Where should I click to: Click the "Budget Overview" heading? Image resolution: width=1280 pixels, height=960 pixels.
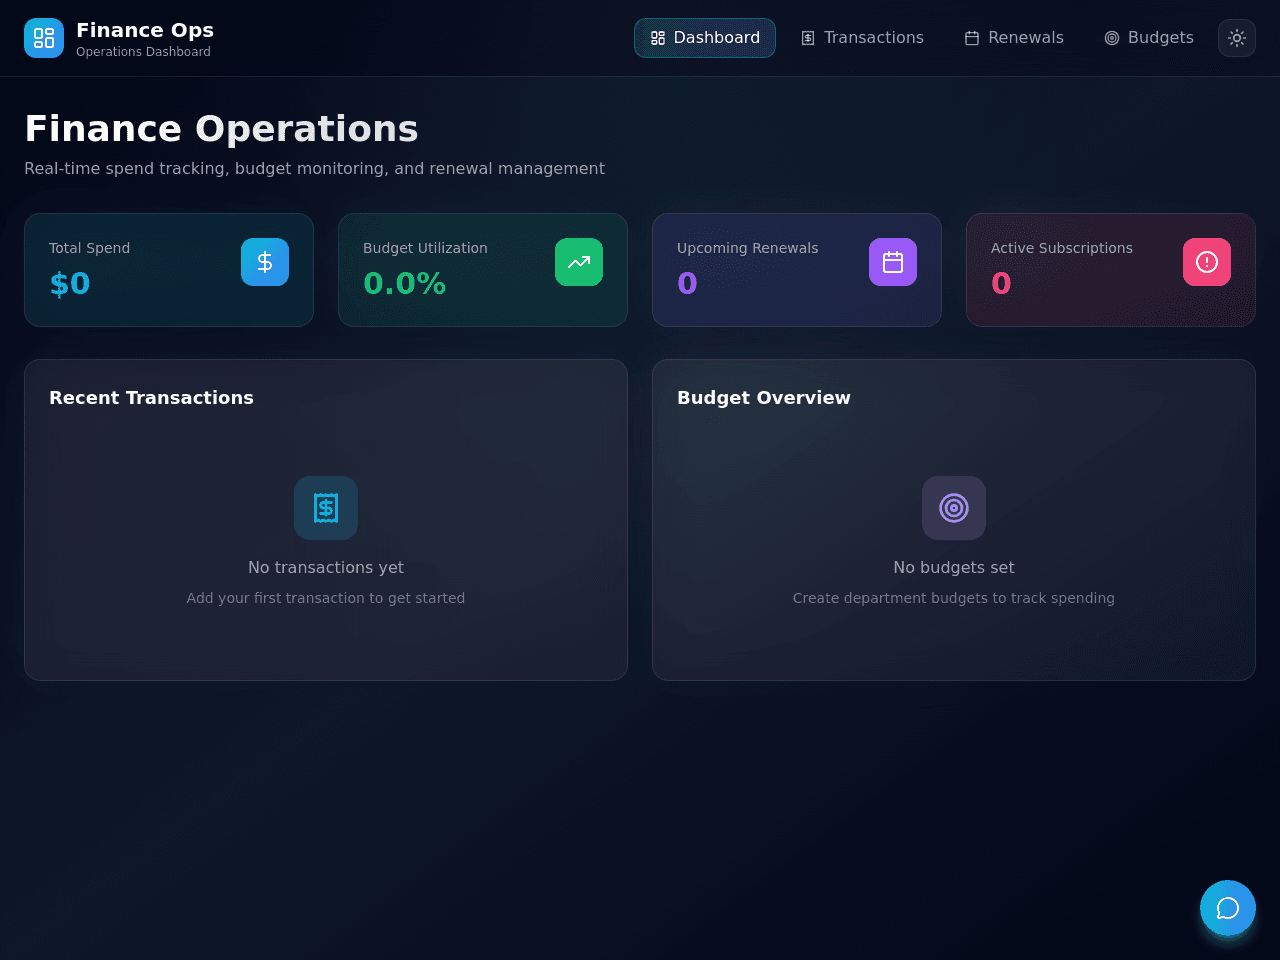pyautogui.click(x=764, y=398)
